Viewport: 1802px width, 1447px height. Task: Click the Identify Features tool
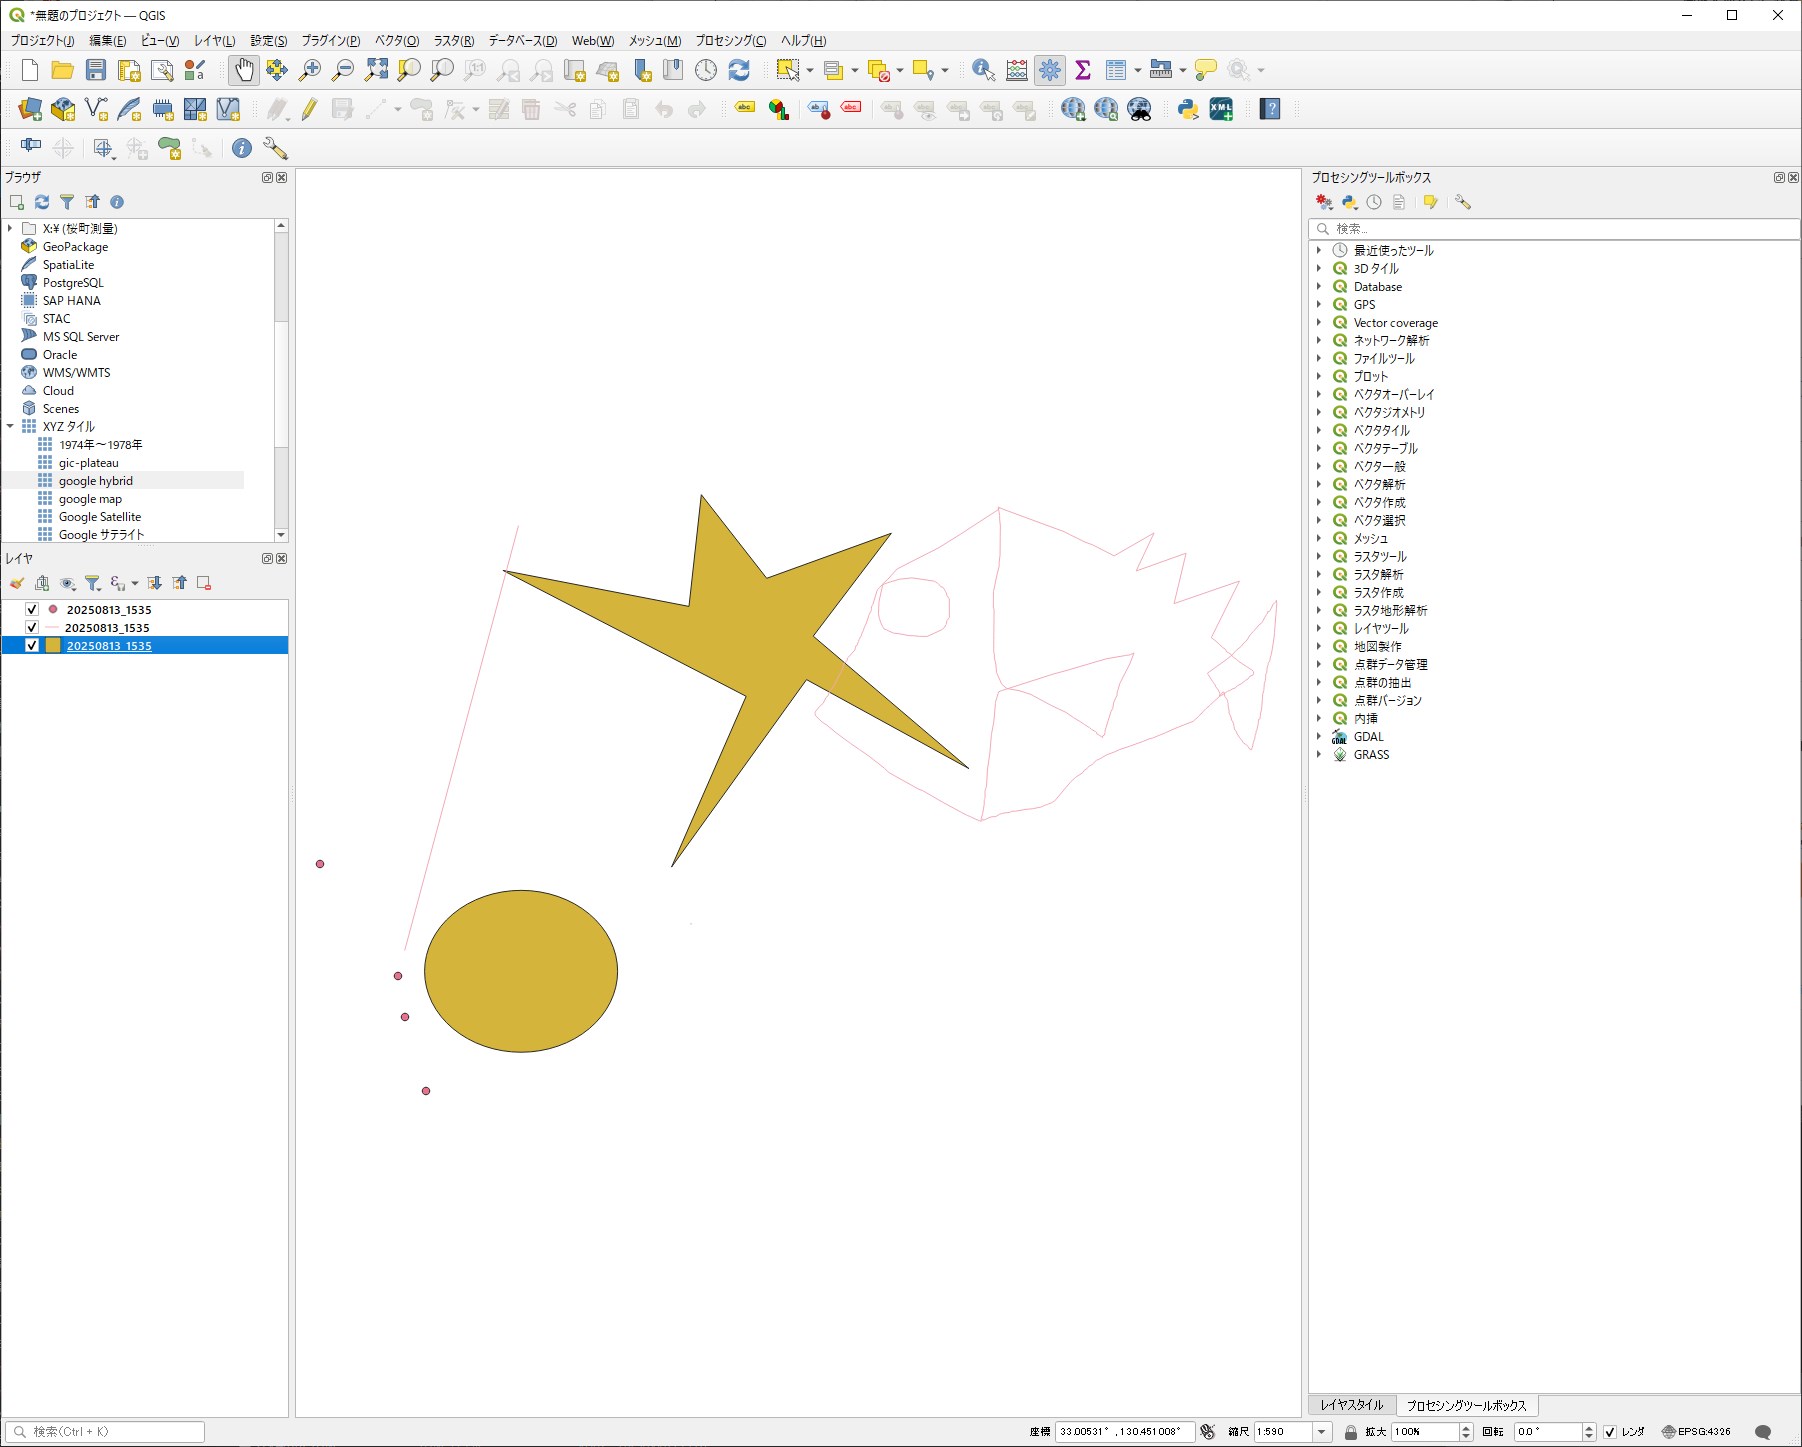tap(983, 70)
